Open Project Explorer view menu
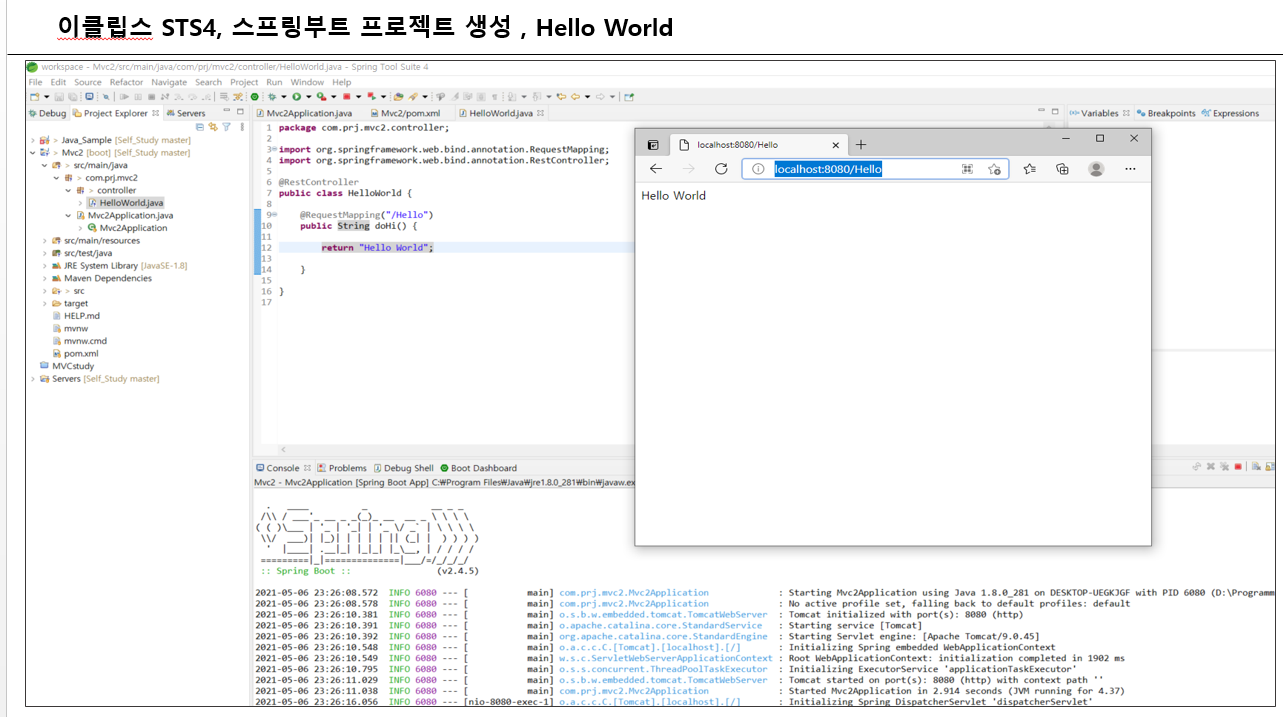 [x=242, y=127]
